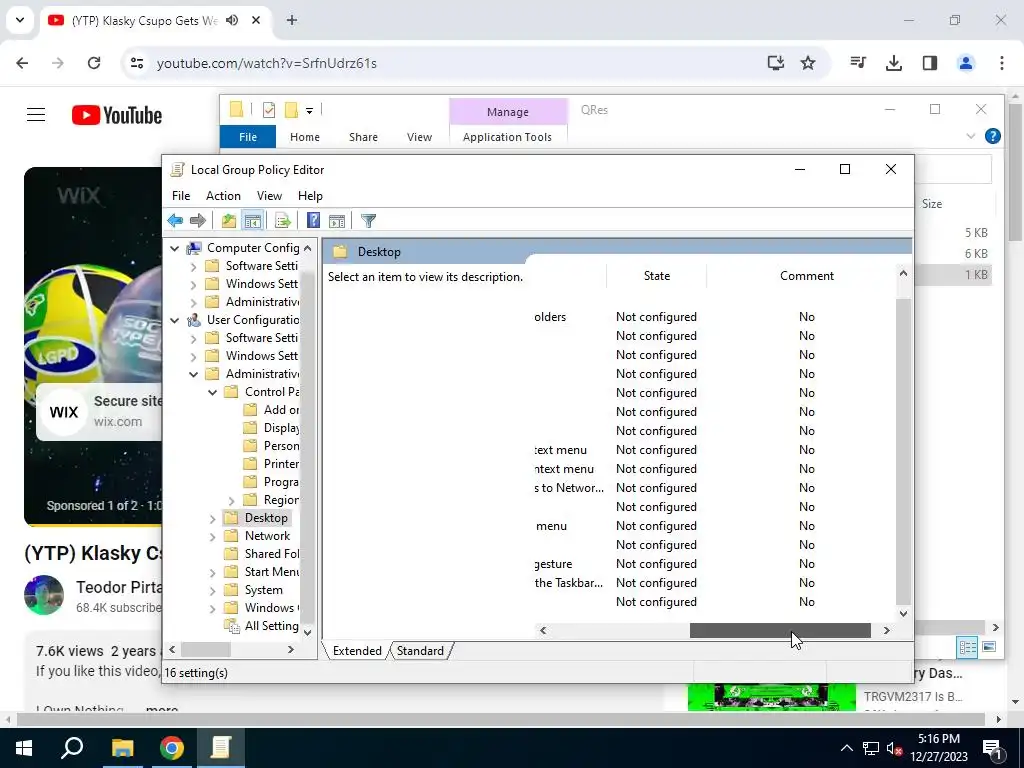Click the Export List toolbar icon
Viewport: 1024px width, 768px height.
point(283,221)
